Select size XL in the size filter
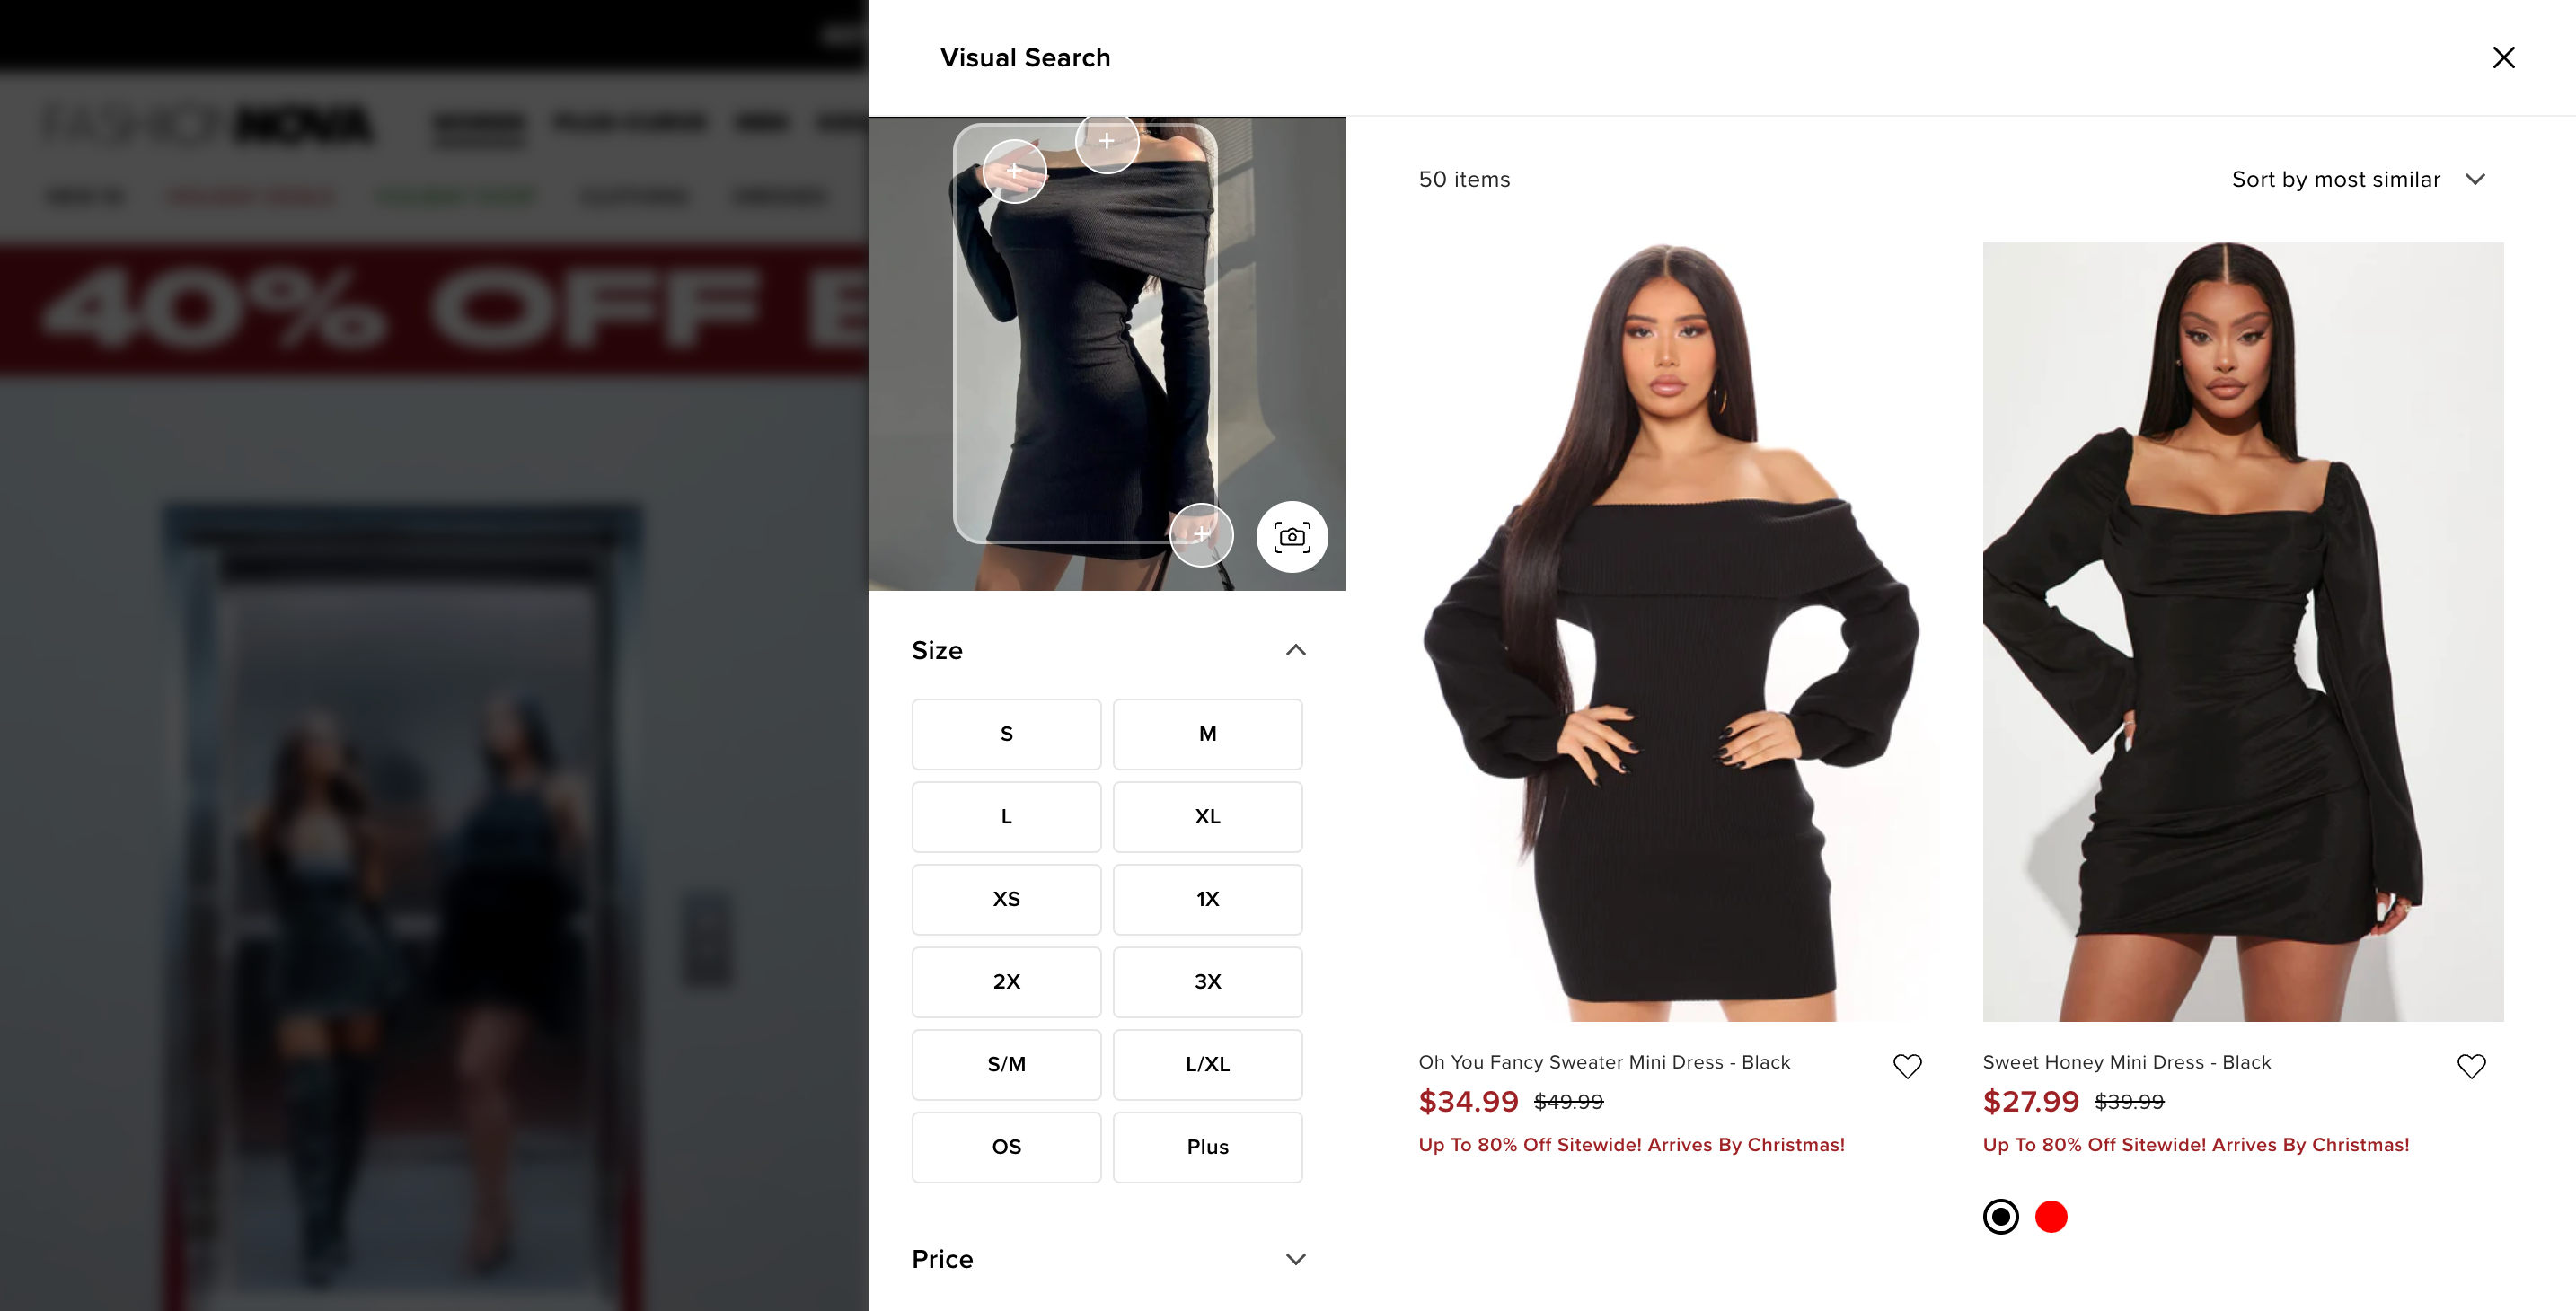 1205,816
